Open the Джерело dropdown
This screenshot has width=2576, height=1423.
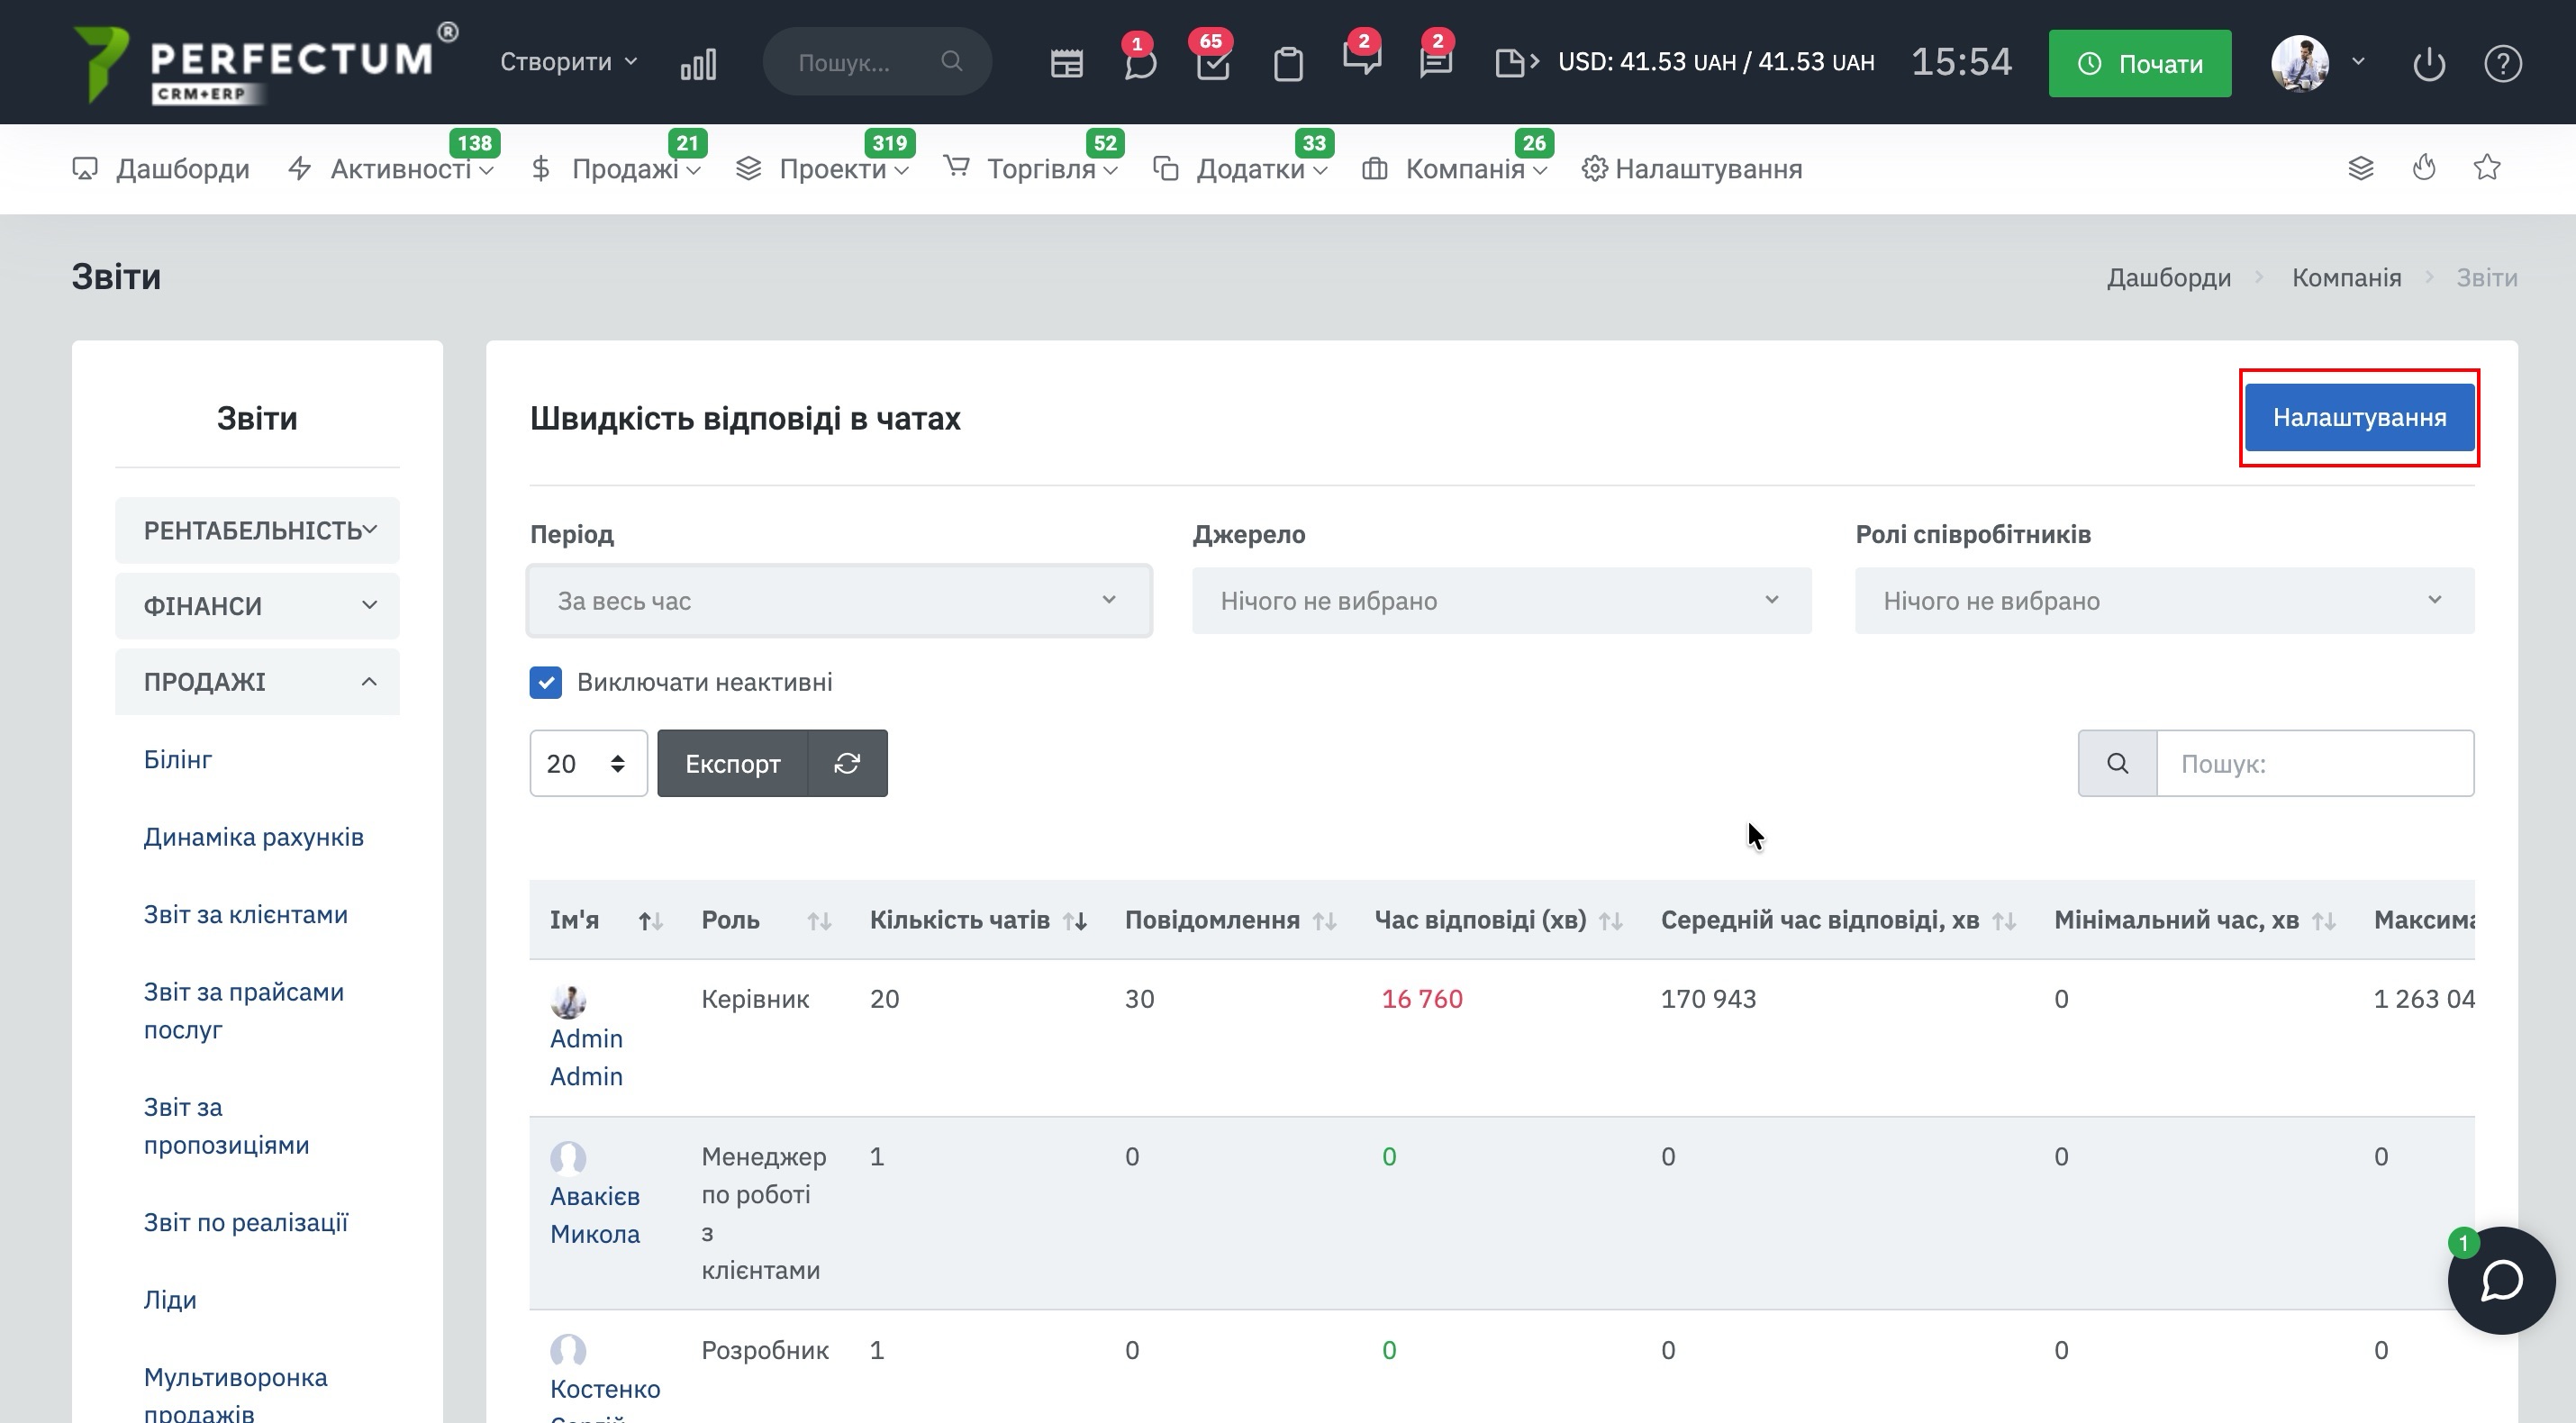[1501, 600]
